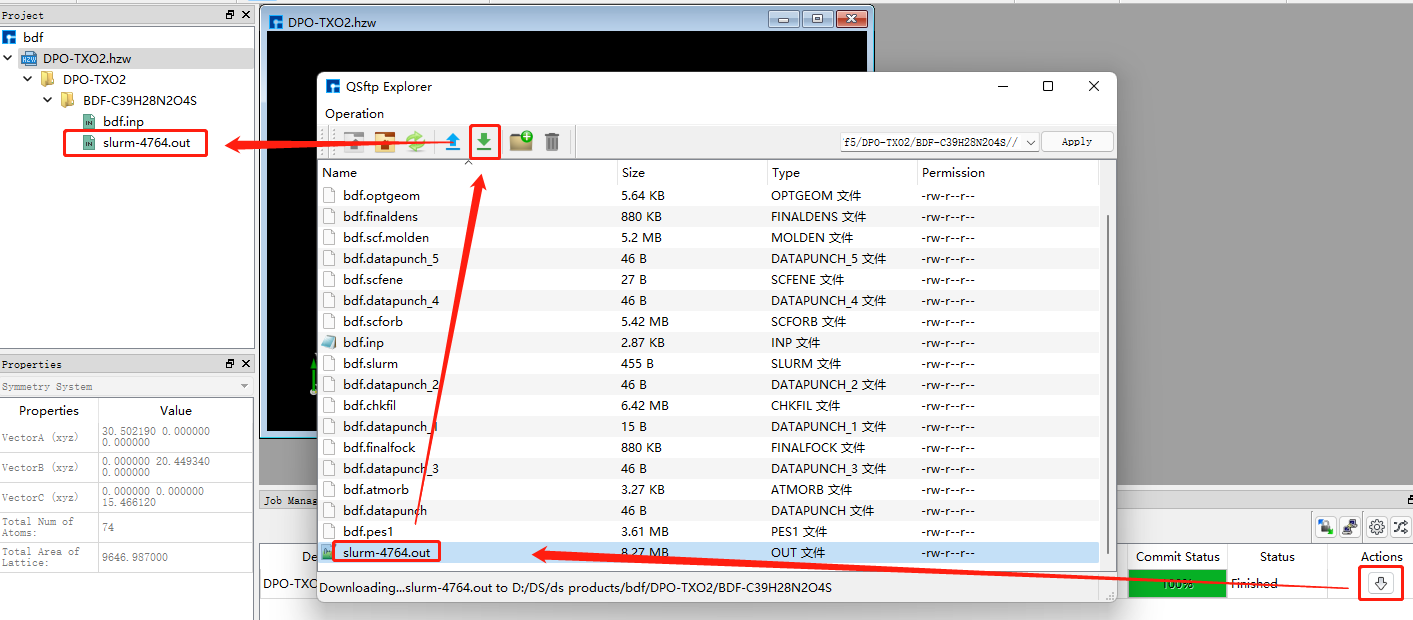Click the 100% commit status progress bar
Image resolution: width=1413 pixels, height=620 pixels.
[1177, 583]
